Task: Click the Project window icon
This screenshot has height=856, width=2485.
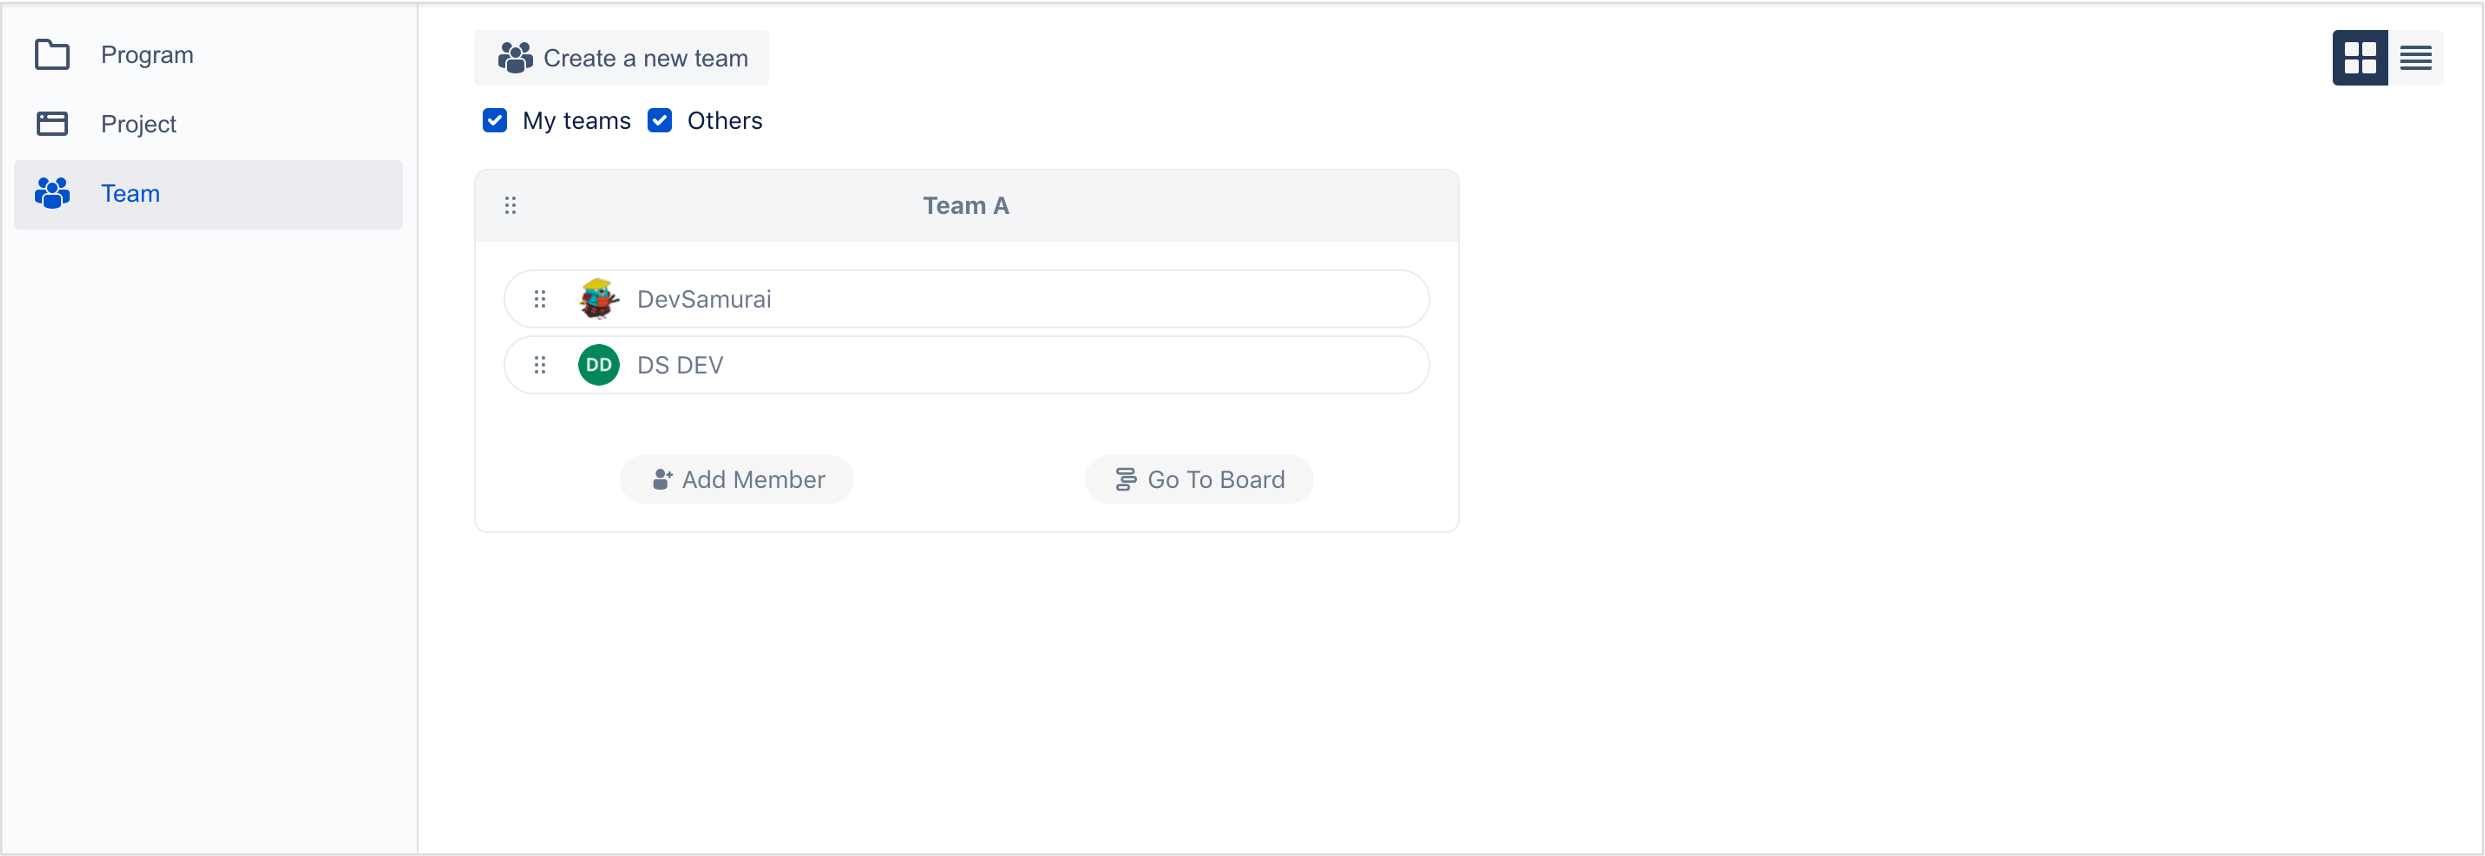Action: [x=52, y=124]
